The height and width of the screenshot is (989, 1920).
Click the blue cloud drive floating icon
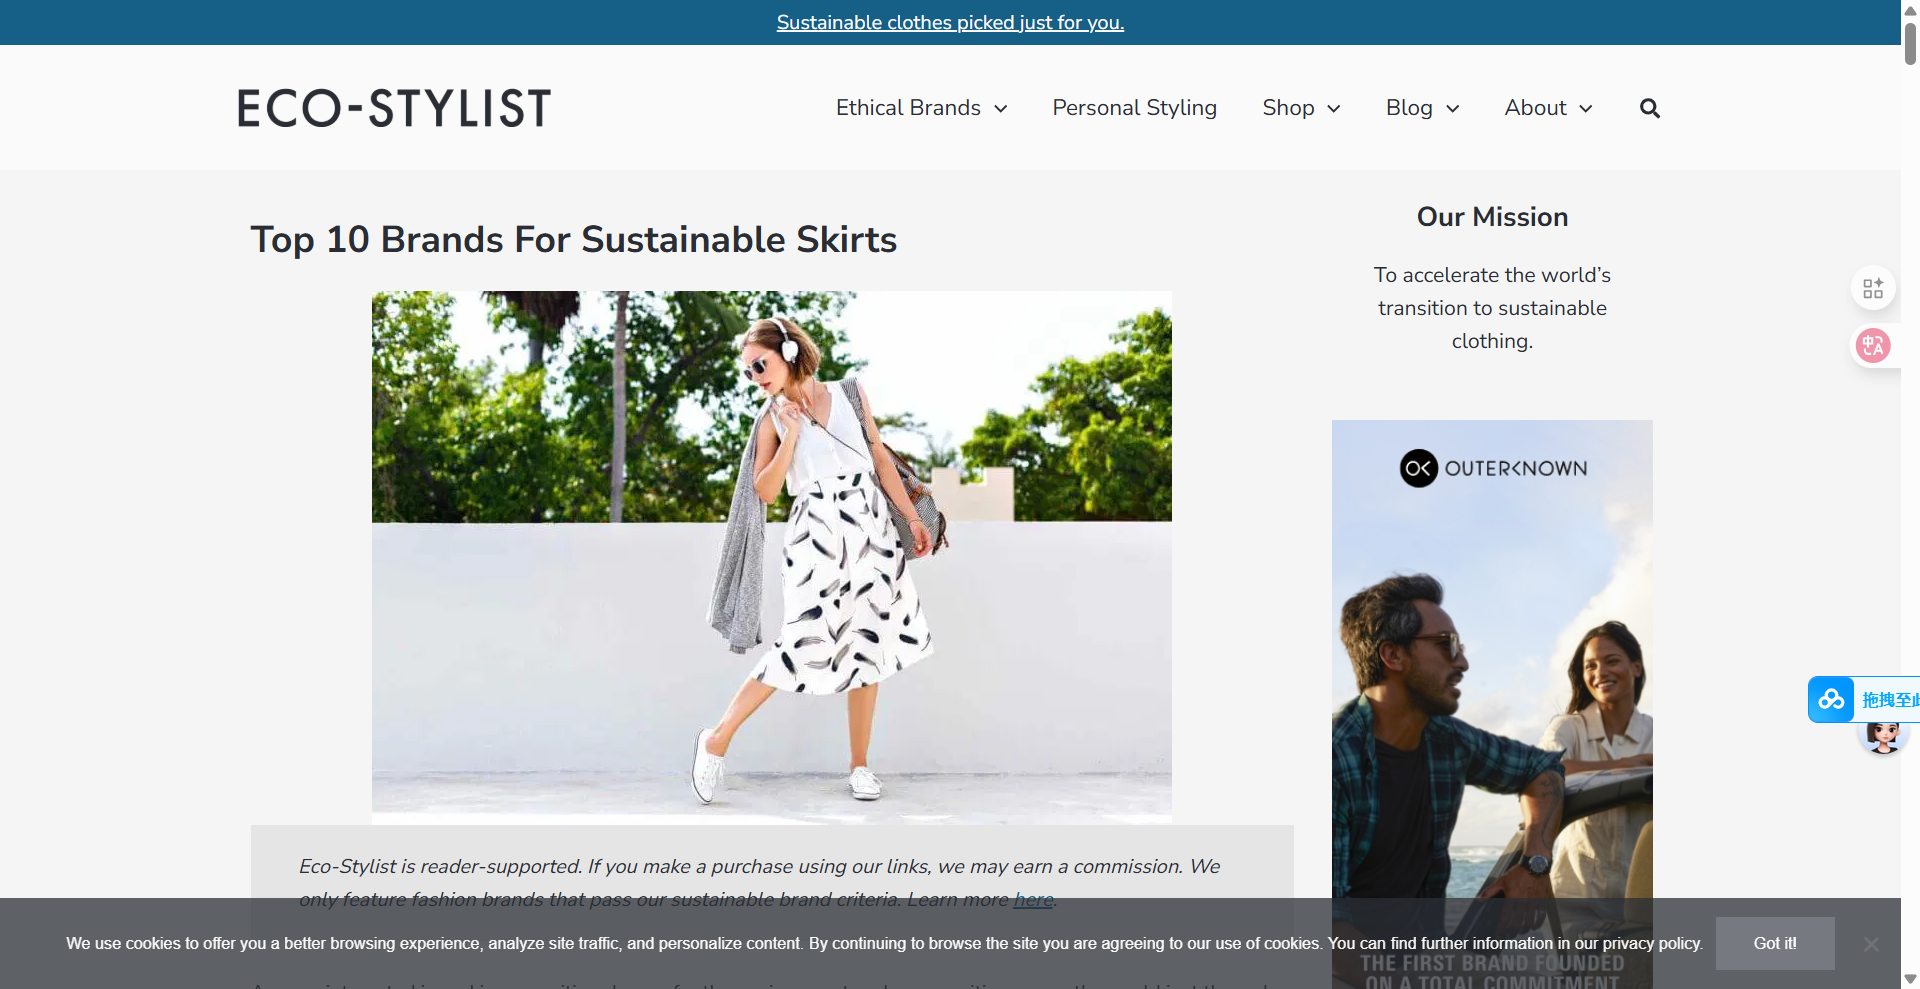(1831, 699)
